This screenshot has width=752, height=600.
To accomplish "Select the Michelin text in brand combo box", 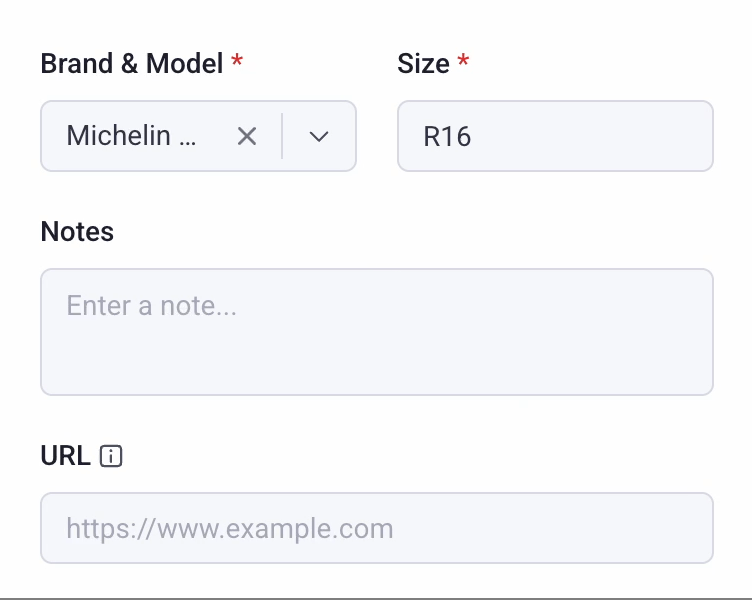I will click(118, 135).
